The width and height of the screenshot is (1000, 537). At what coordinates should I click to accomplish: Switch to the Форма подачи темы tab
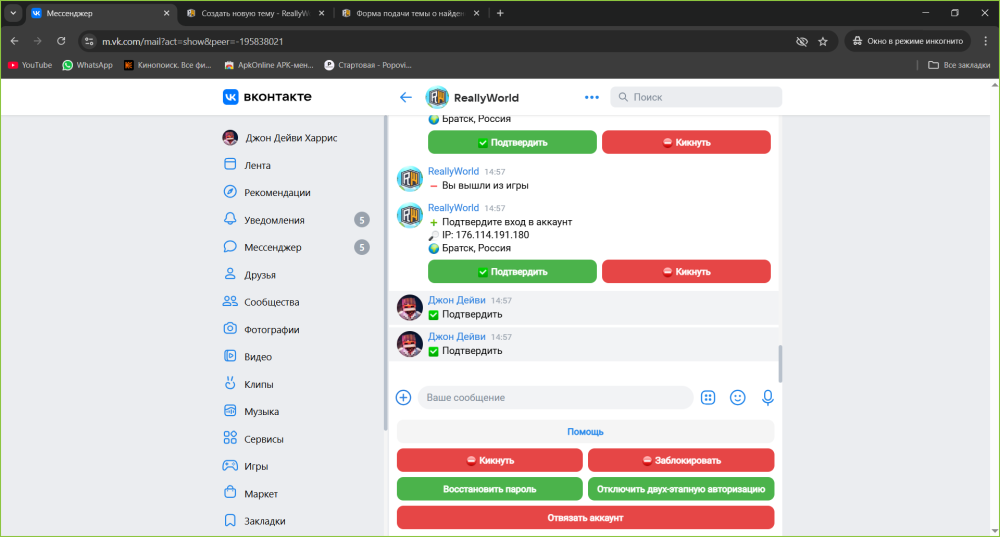click(x=410, y=13)
